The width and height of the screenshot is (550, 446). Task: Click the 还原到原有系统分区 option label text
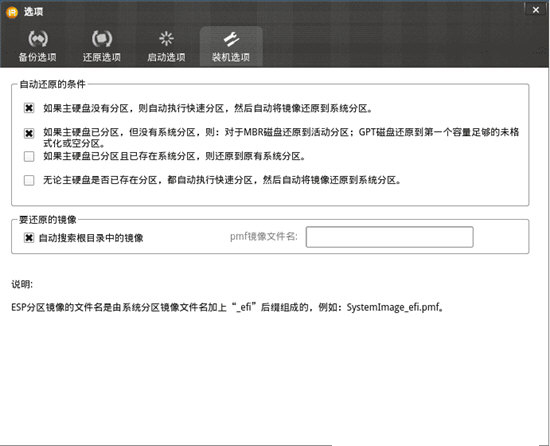pos(174,156)
